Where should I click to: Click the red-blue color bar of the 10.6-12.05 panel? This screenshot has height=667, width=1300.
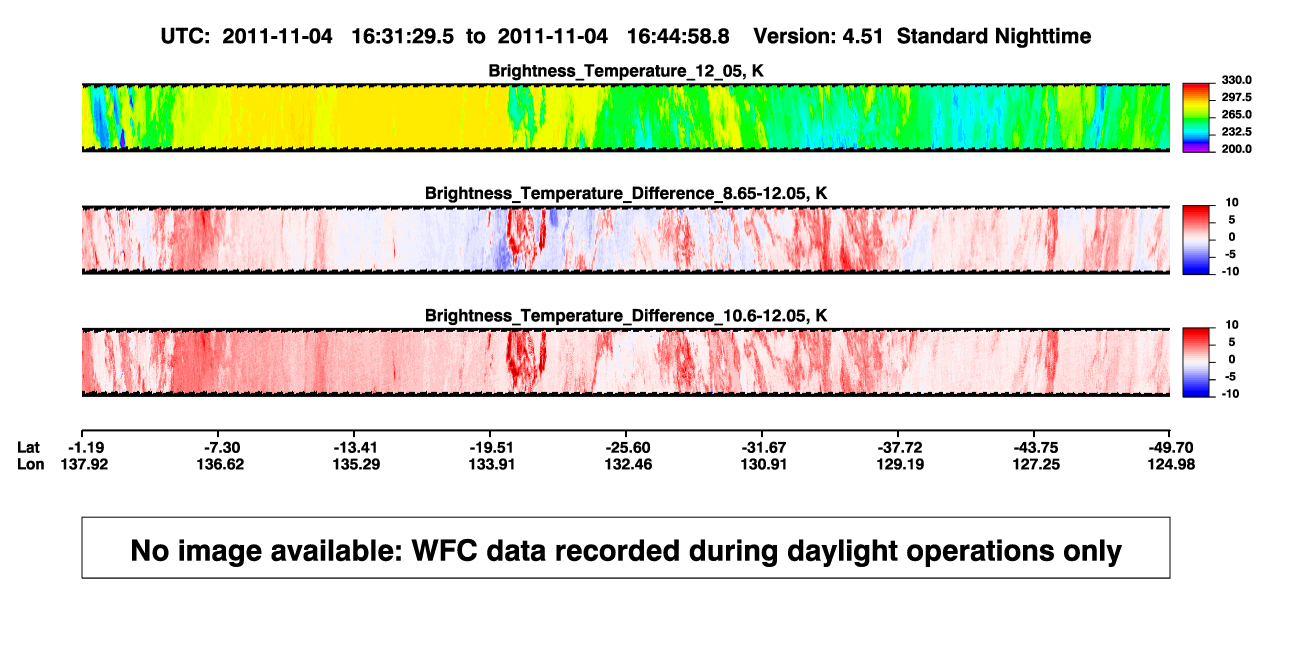click(1195, 362)
